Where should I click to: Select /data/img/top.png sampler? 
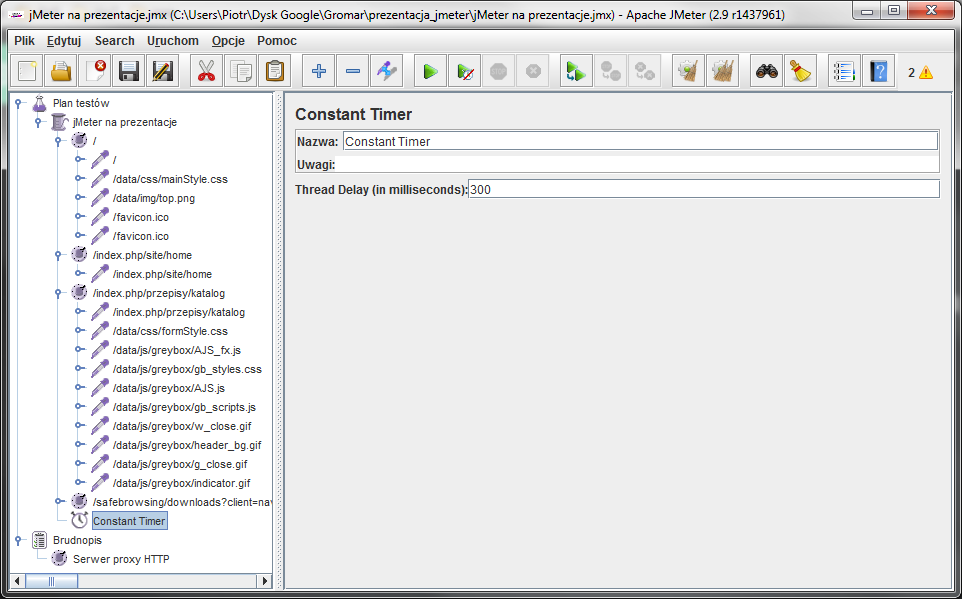153,198
